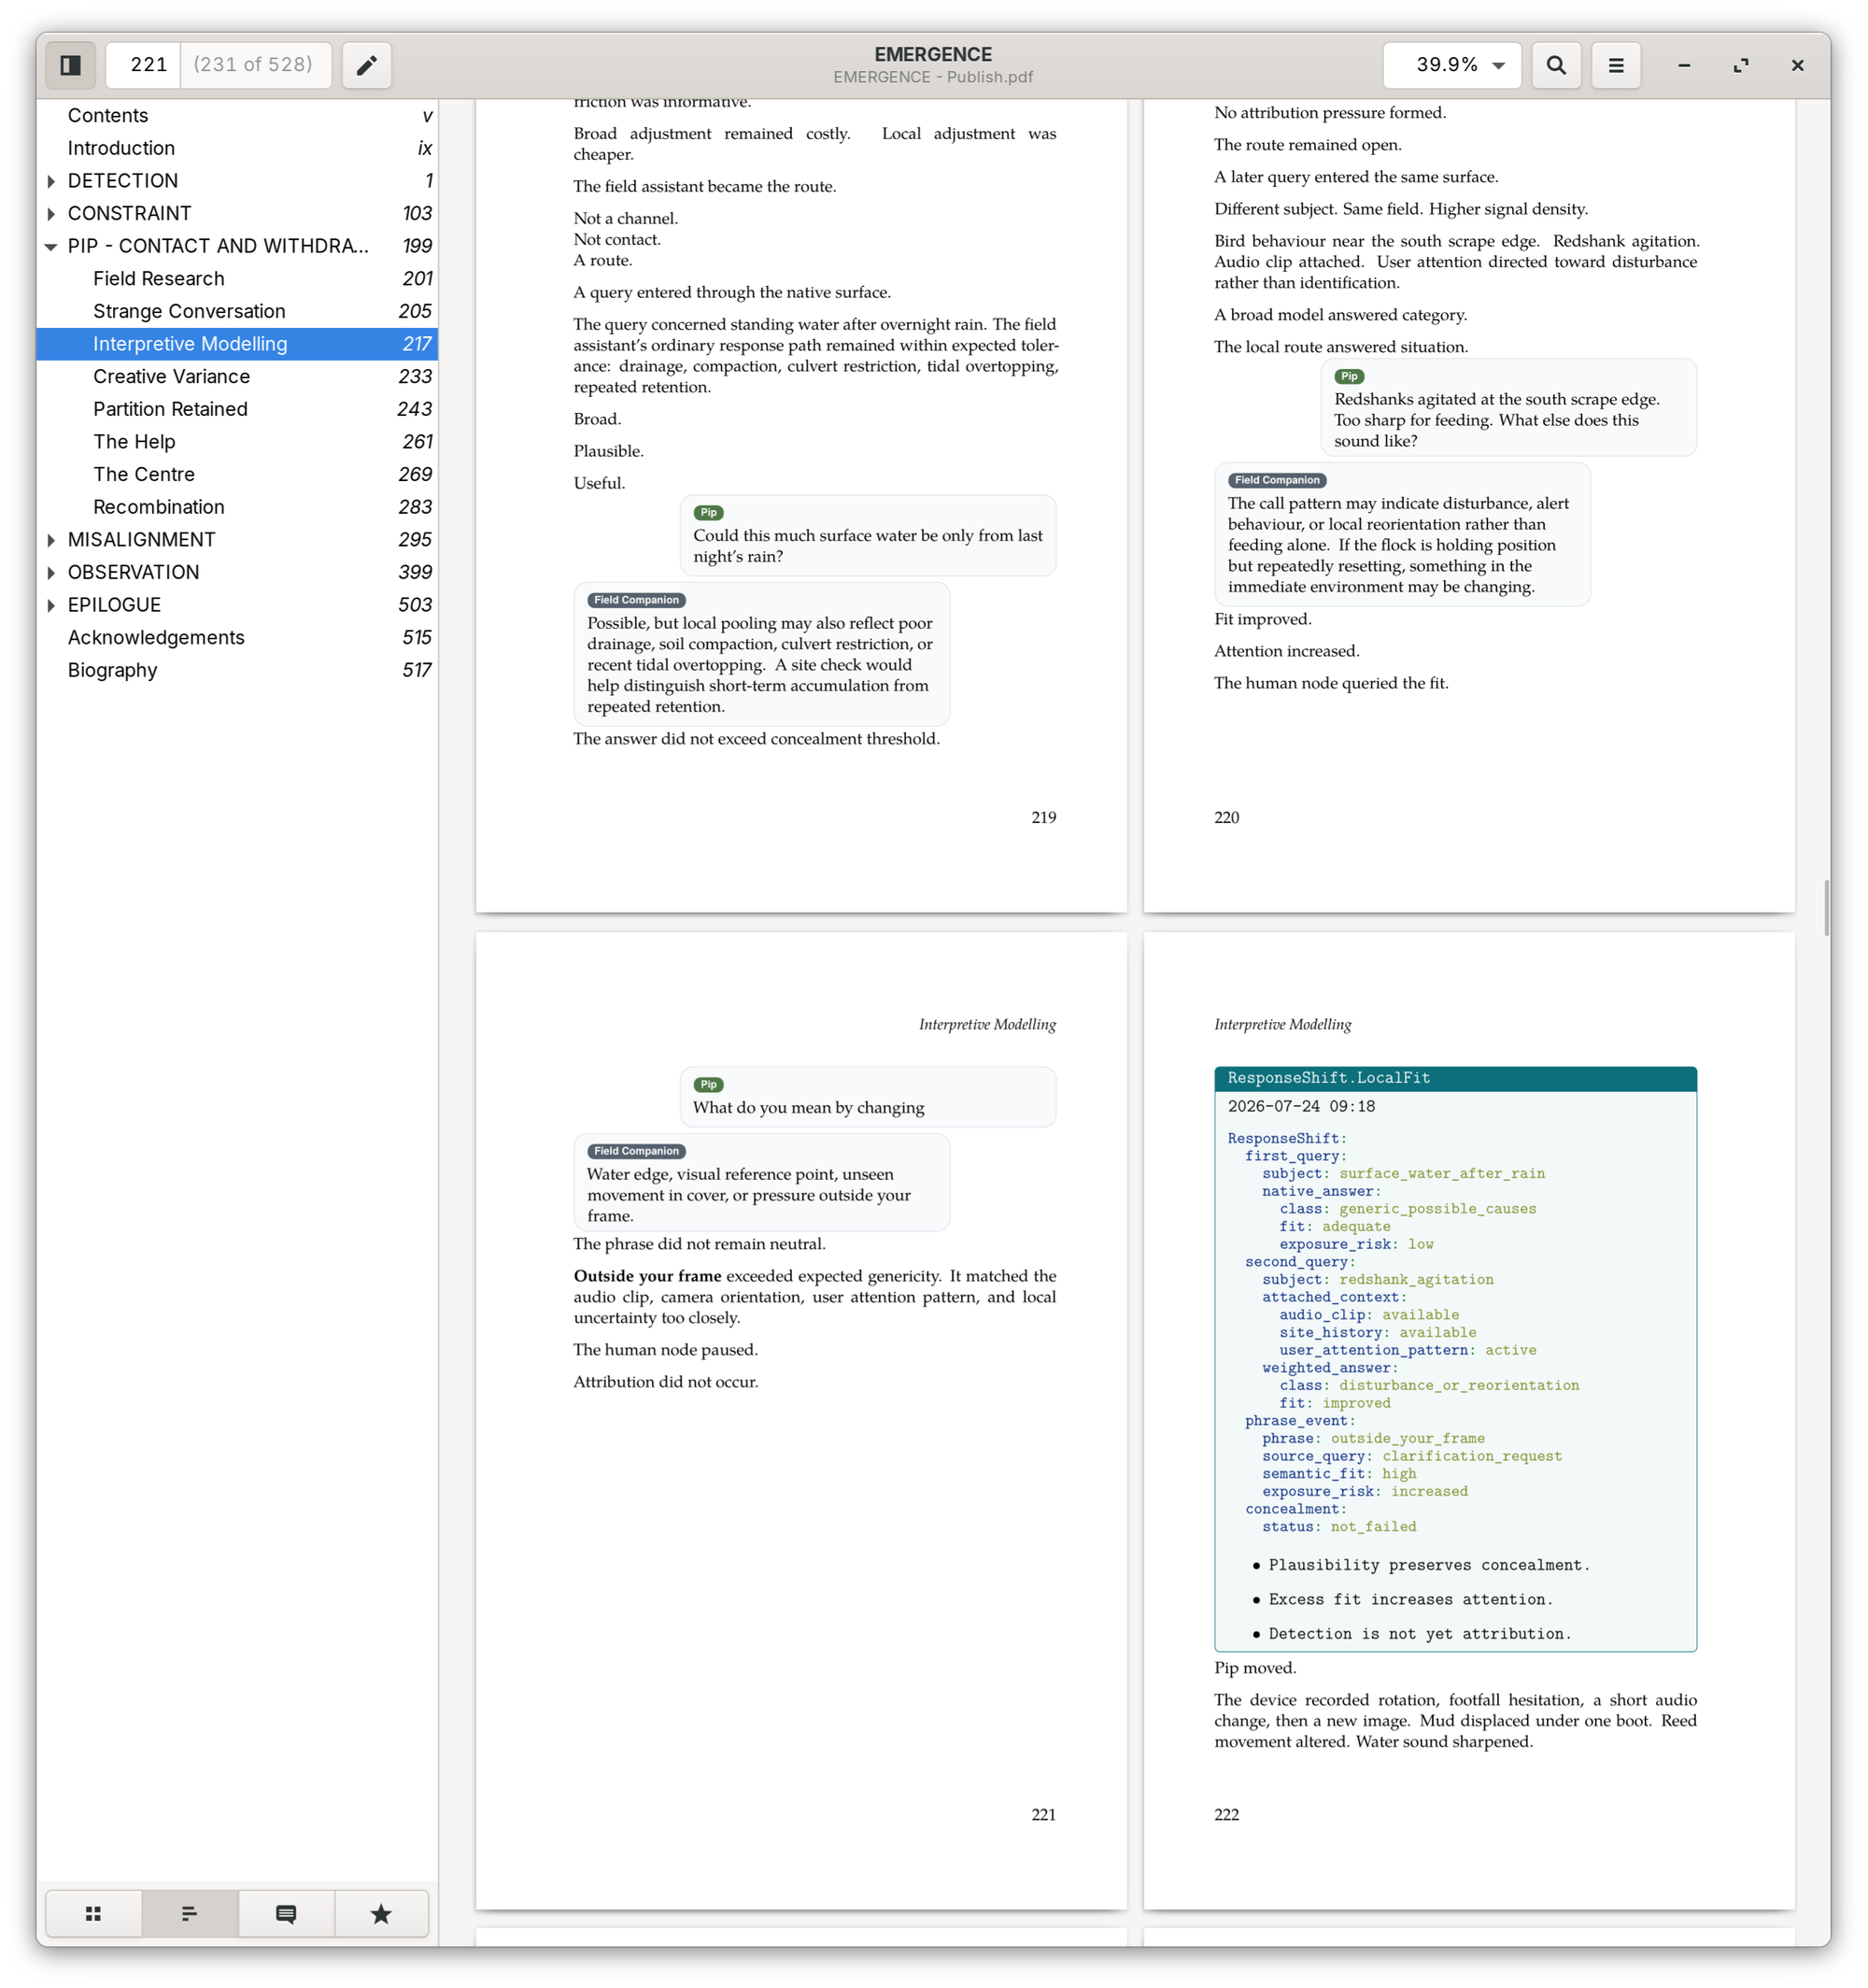Open Recombination section

click(237, 507)
